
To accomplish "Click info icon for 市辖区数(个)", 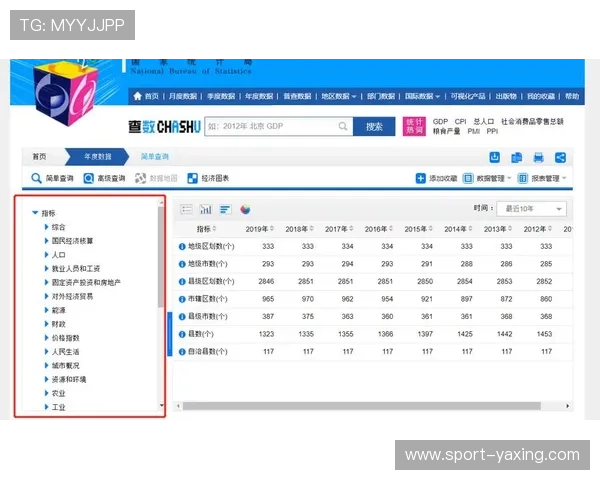I will pos(182,299).
